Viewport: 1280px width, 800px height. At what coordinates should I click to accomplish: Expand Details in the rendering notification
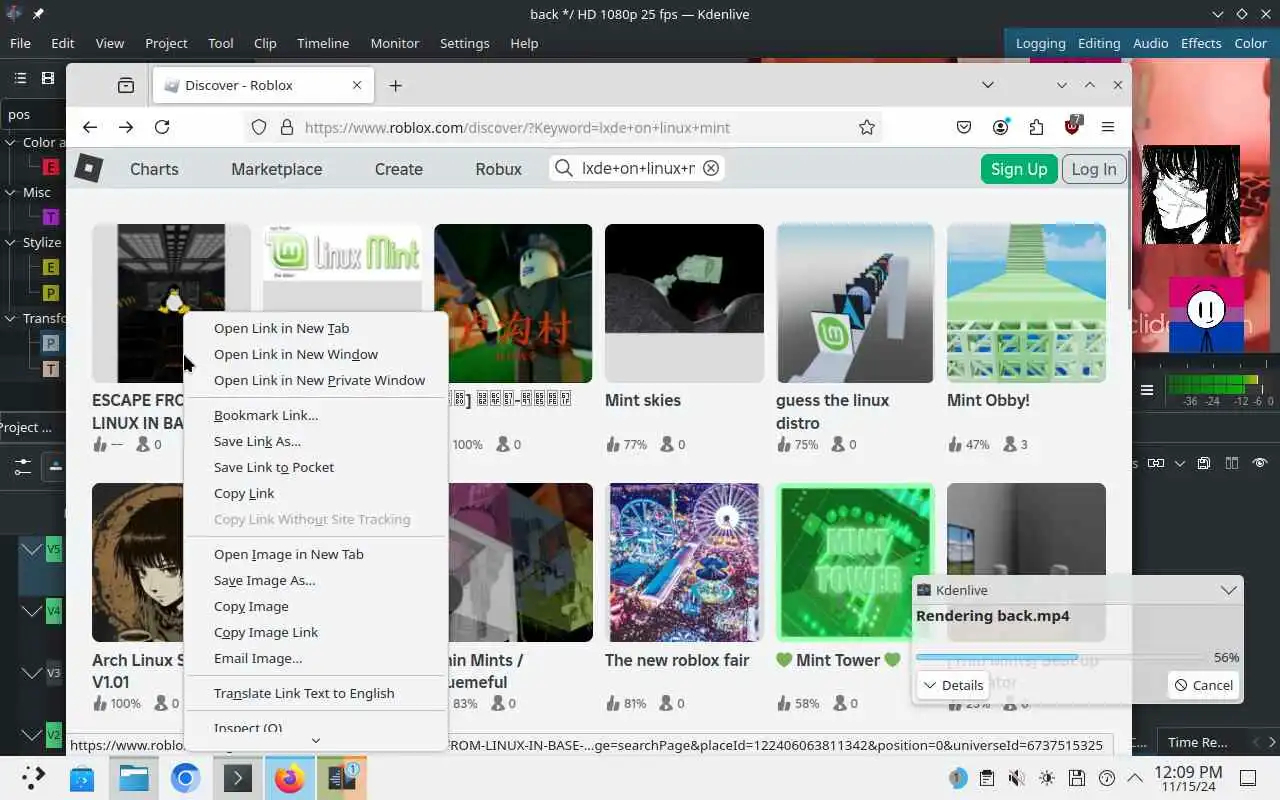pos(953,685)
